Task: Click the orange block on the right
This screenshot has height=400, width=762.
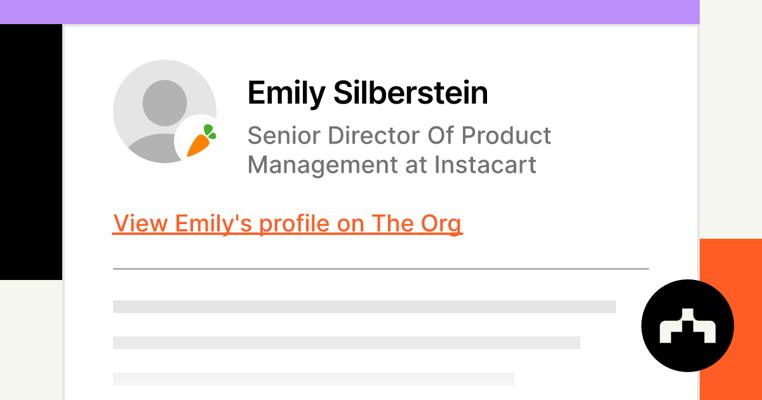Action: click(731, 270)
